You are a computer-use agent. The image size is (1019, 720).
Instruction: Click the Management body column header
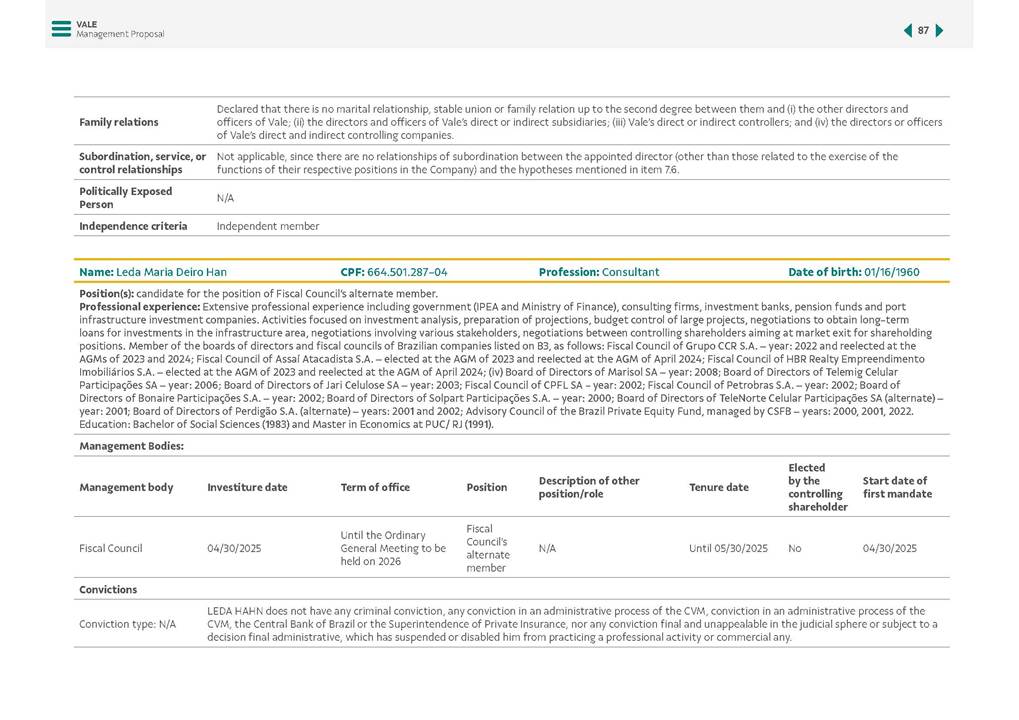click(x=126, y=488)
